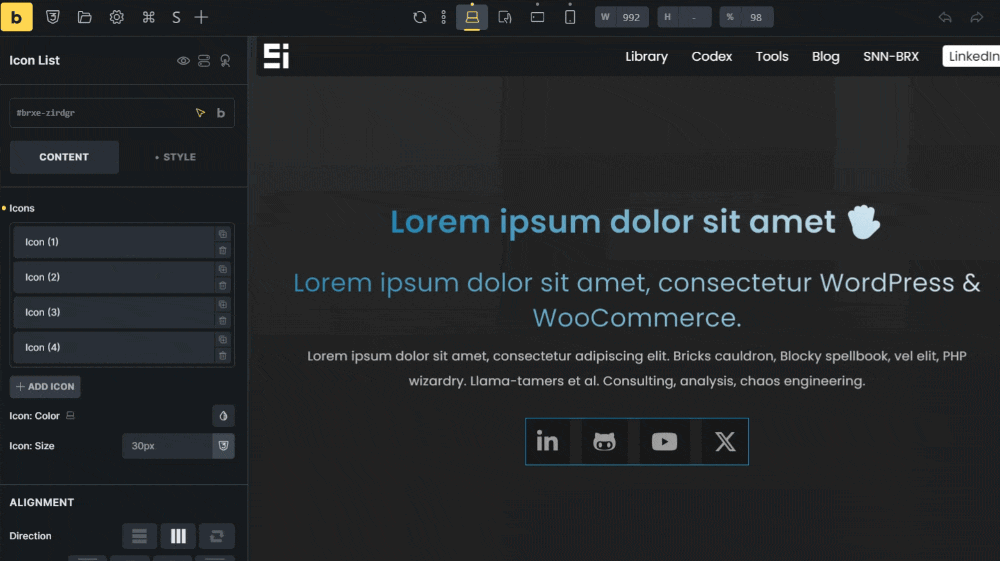Select the 'WooCommerce.' subheading text
Viewport: 1000px width, 561px height.
[636, 317]
